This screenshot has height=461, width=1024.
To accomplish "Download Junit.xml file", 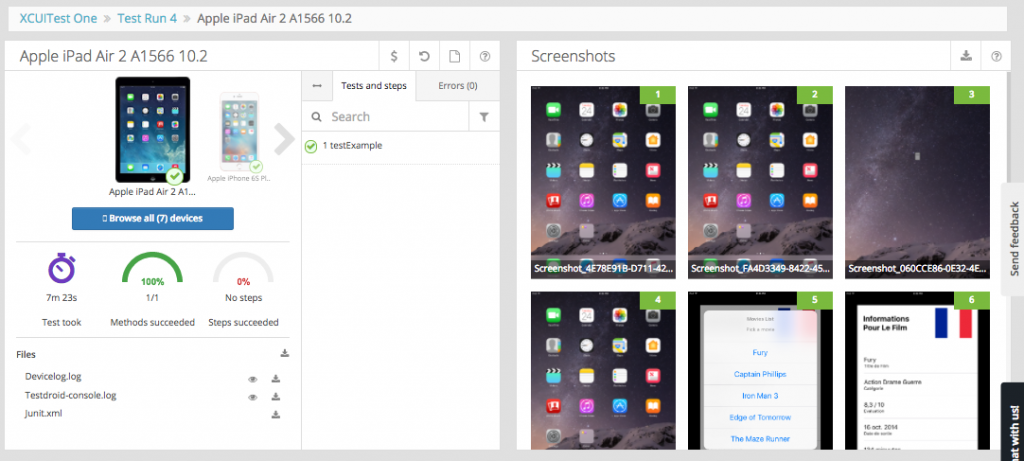I will point(276,414).
